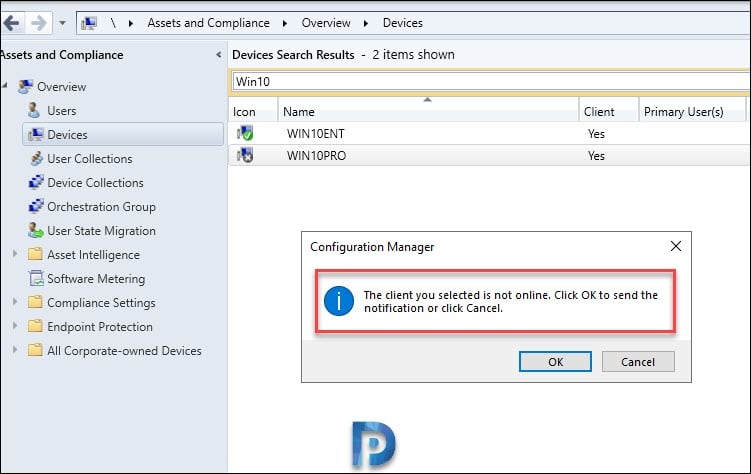The image size is (751, 474).
Task: Expand All Corporate-owned Devices folder
Action: pyautogui.click(x=15, y=350)
